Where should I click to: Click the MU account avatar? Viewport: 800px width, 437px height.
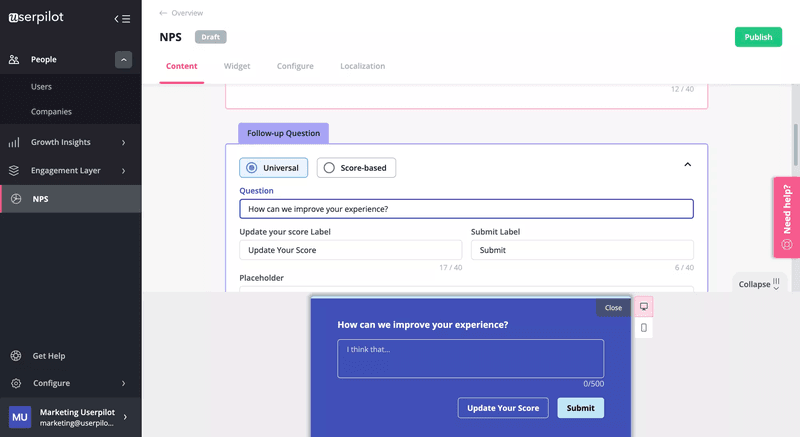pos(20,417)
